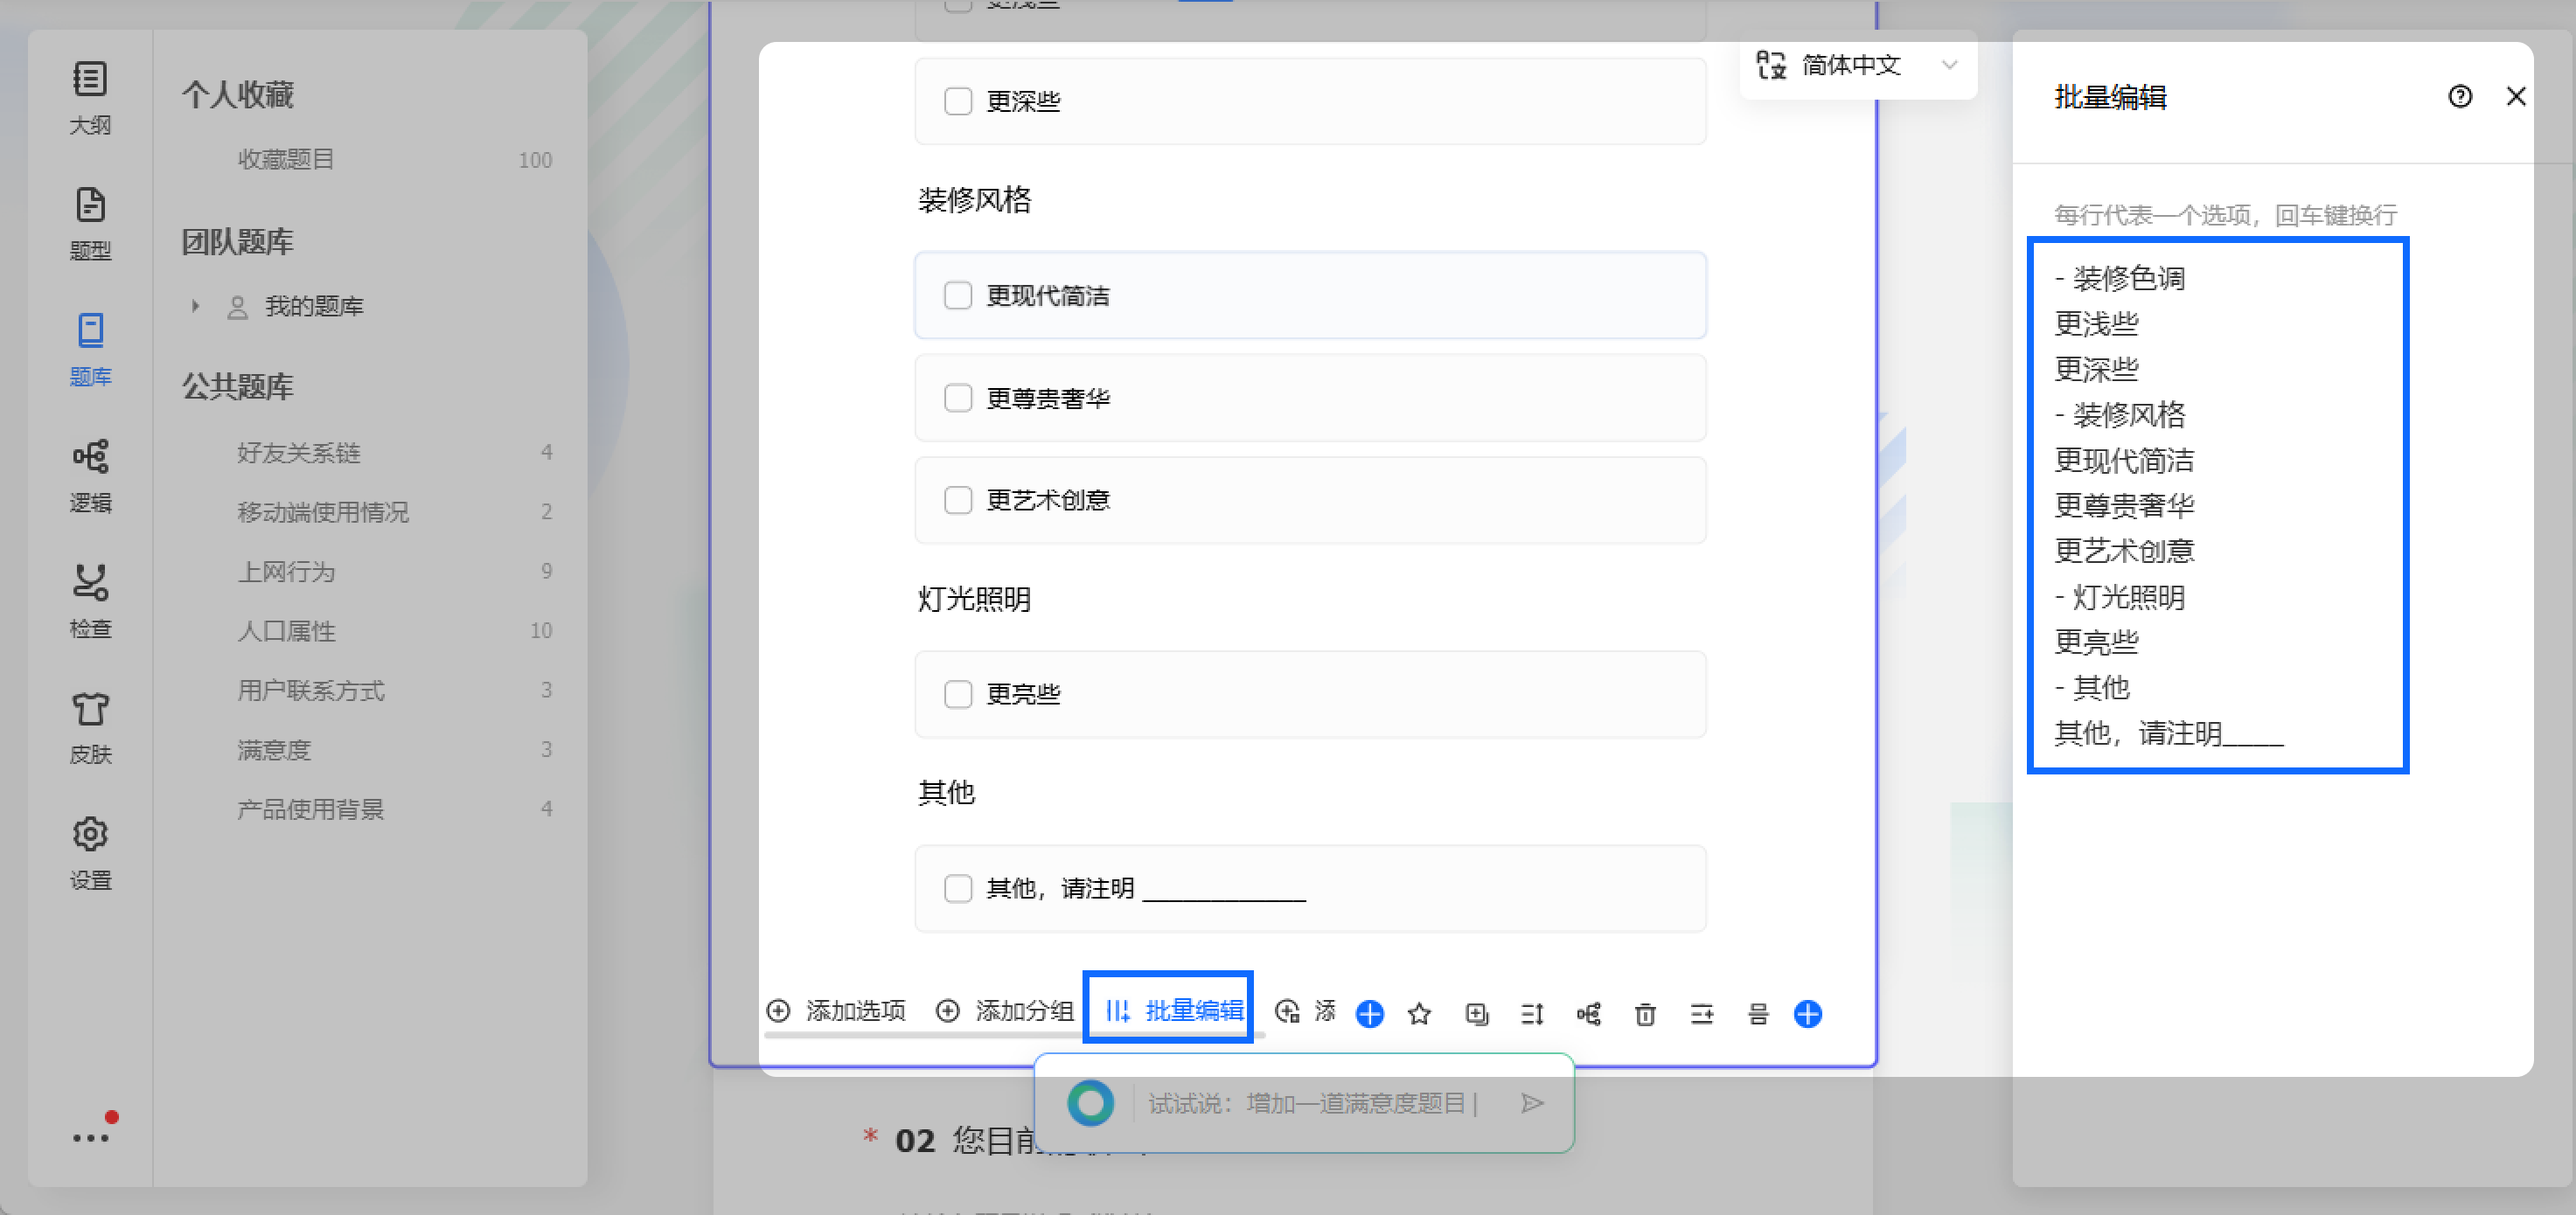Click the 装修风格 group title
The width and height of the screenshot is (2576, 1215).
click(x=975, y=200)
